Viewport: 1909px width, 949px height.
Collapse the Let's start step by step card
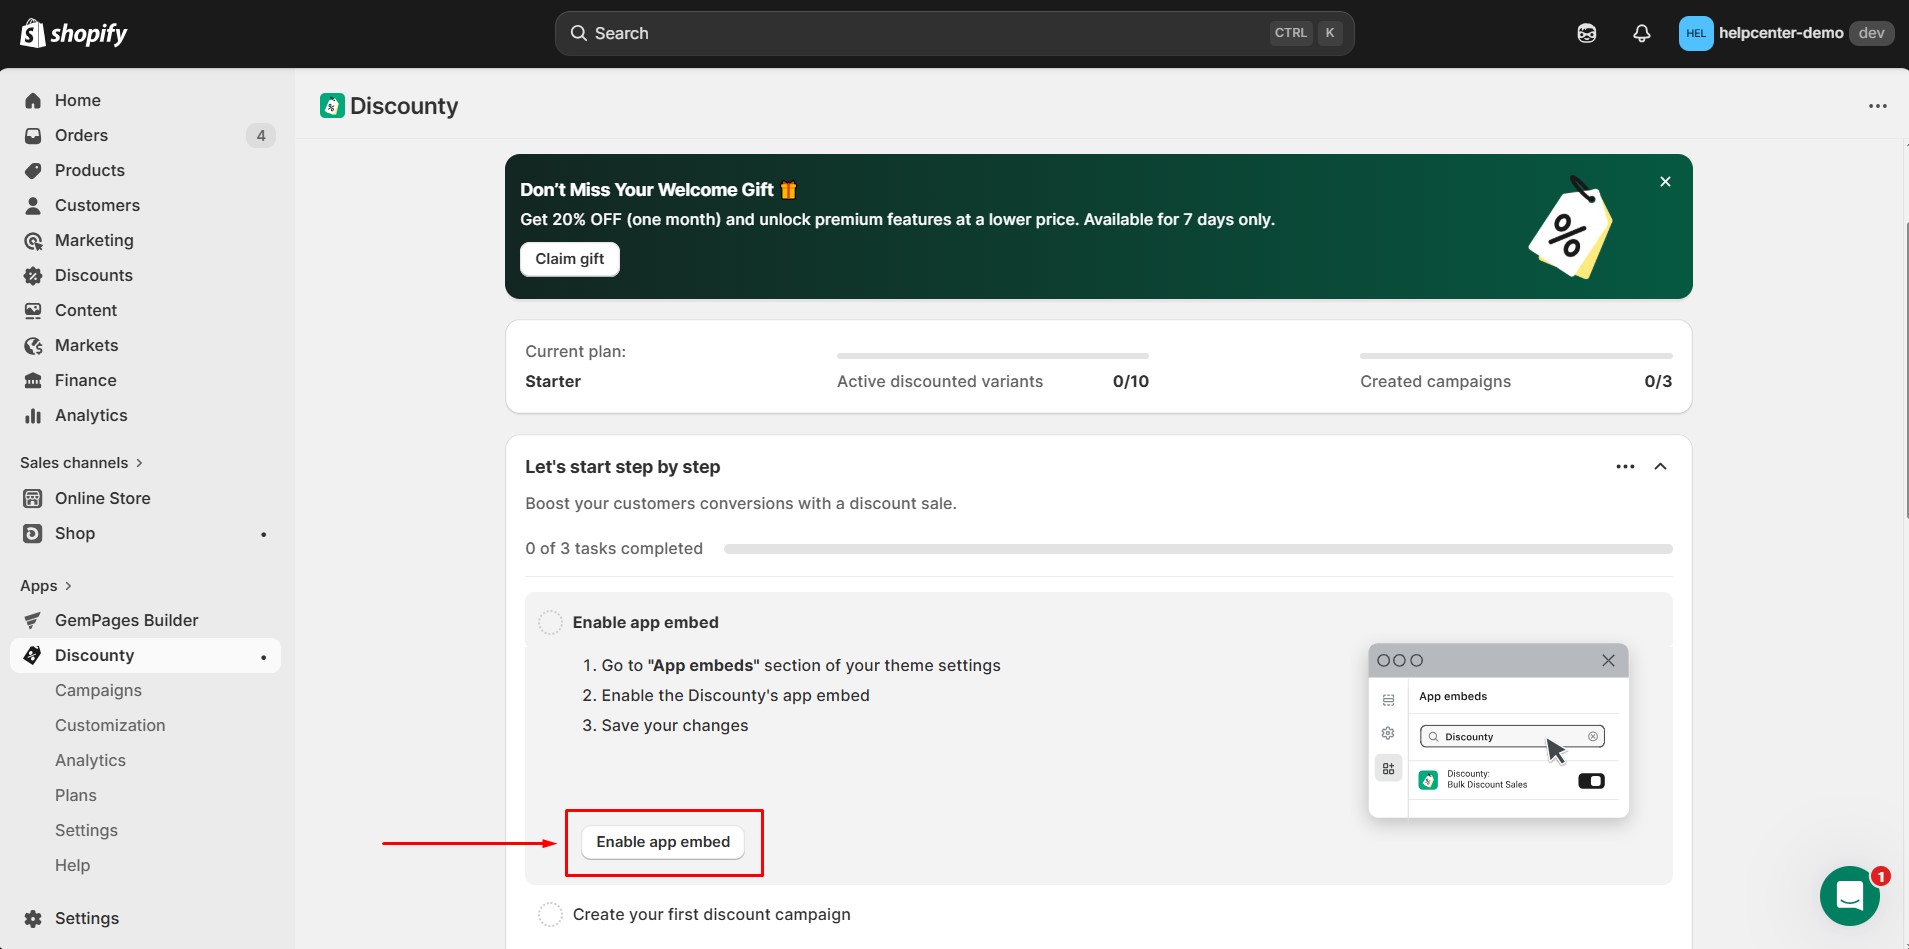1659,466
